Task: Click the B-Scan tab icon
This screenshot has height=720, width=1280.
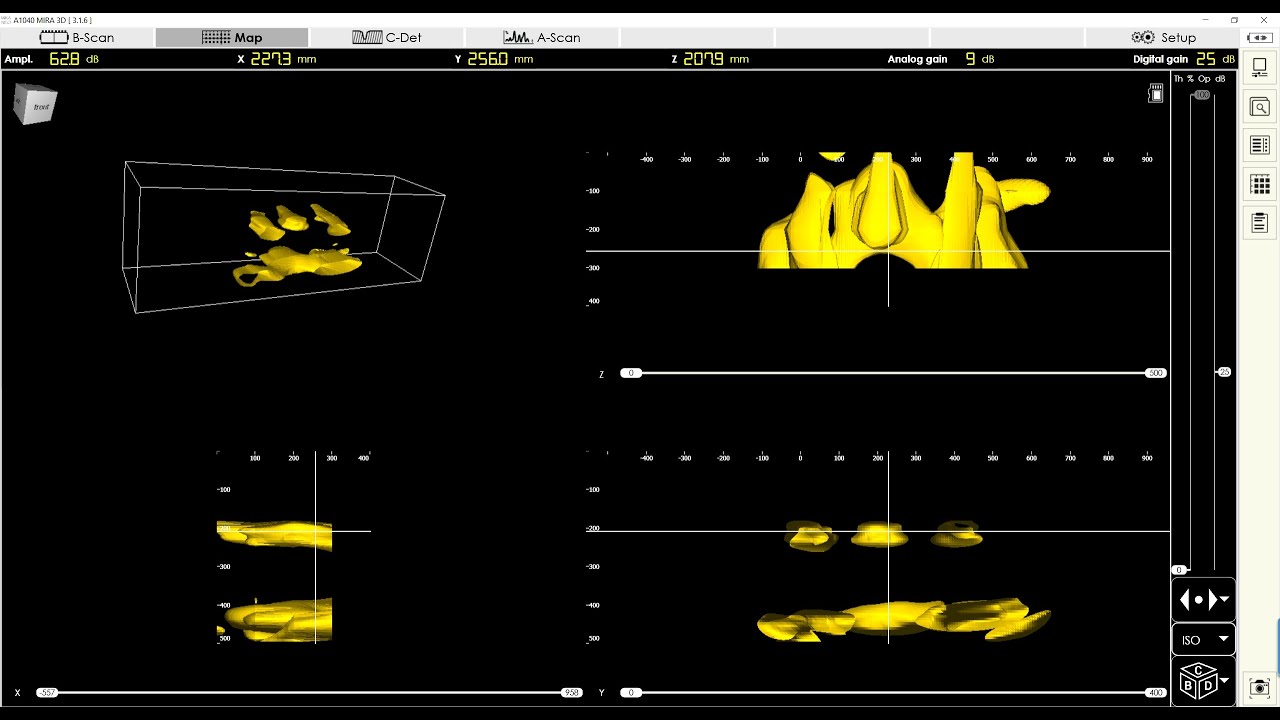Action: pyautogui.click(x=53, y=37)
